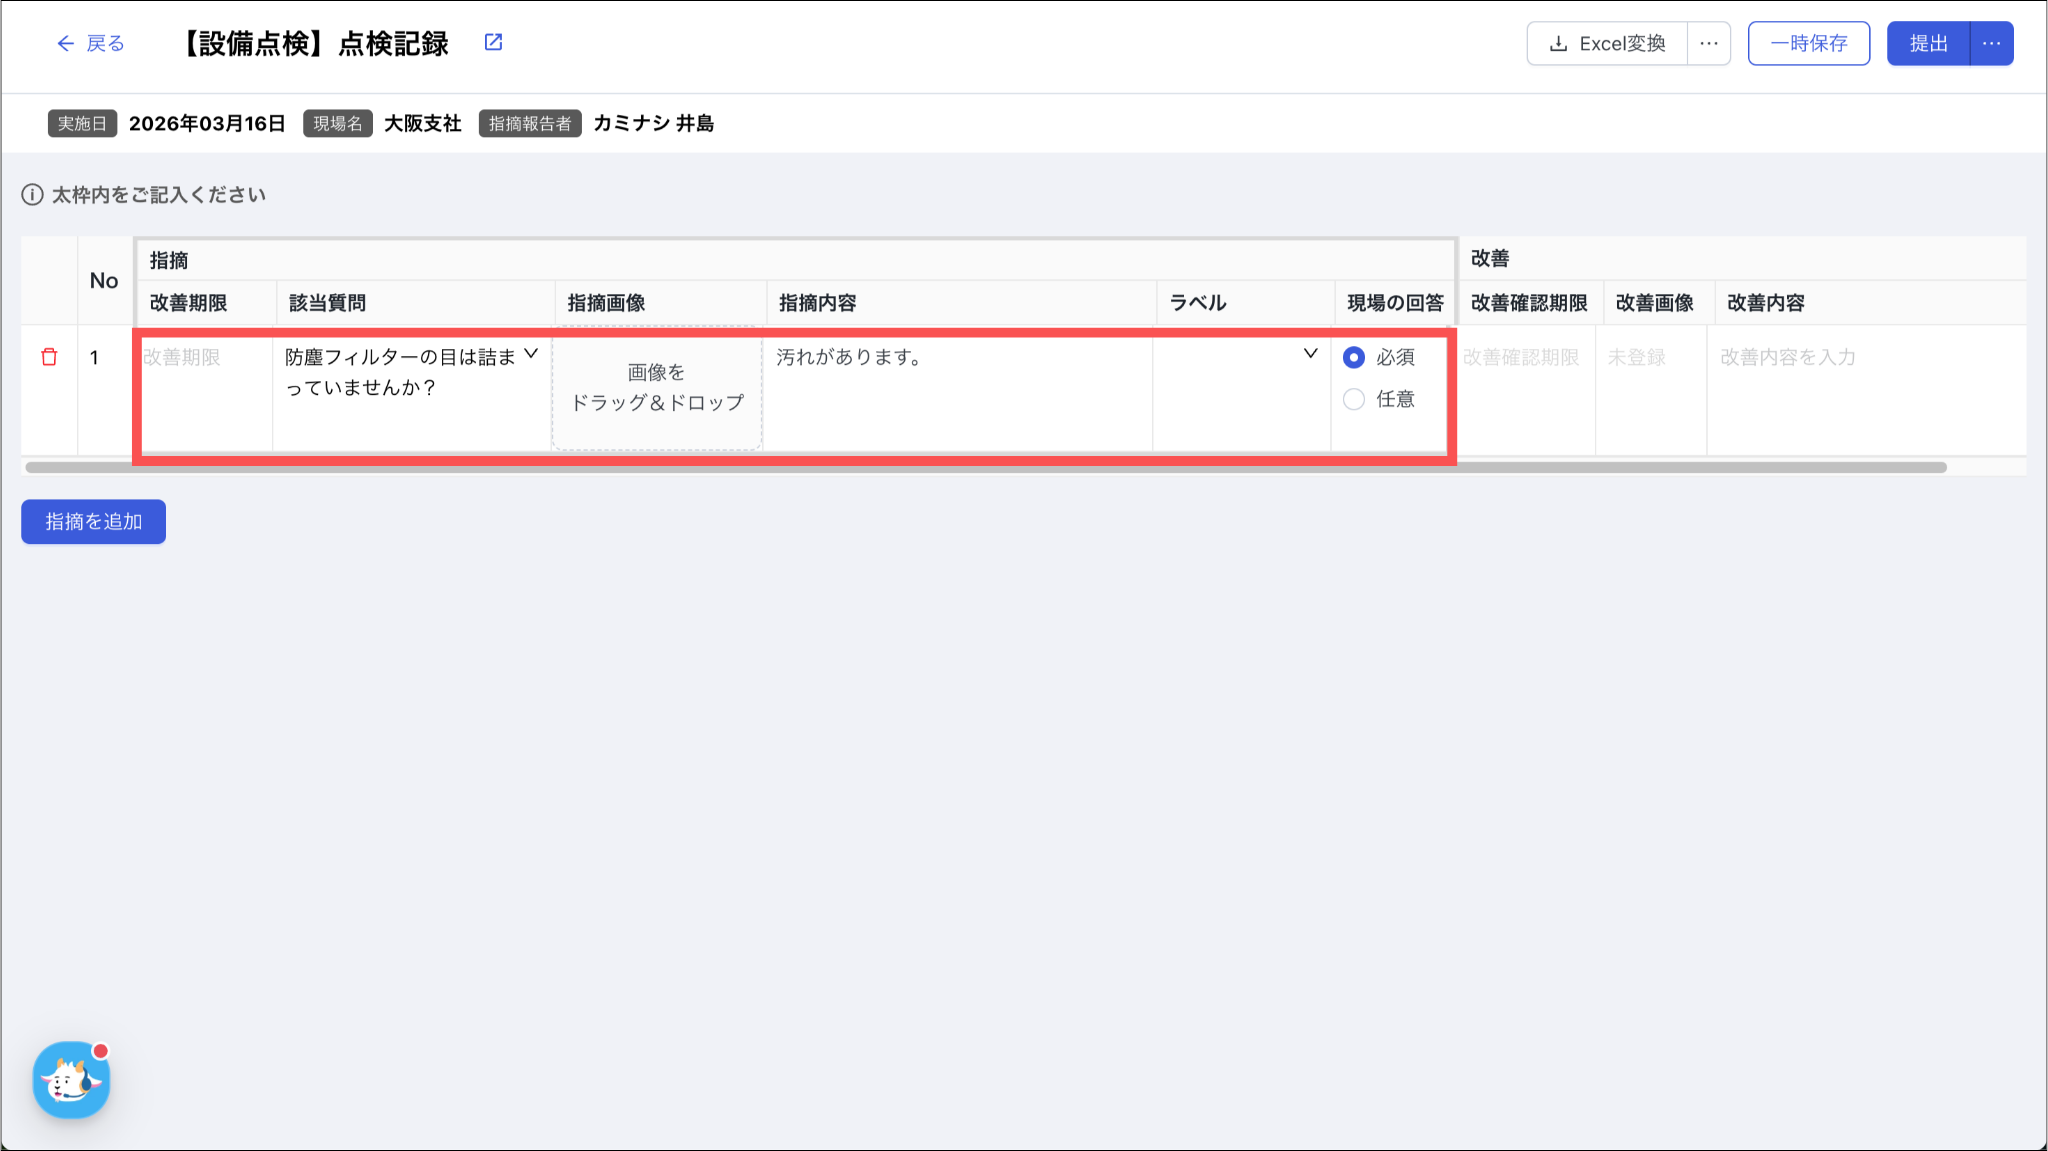Select the 必須 radio button

tap(1354, 357)
